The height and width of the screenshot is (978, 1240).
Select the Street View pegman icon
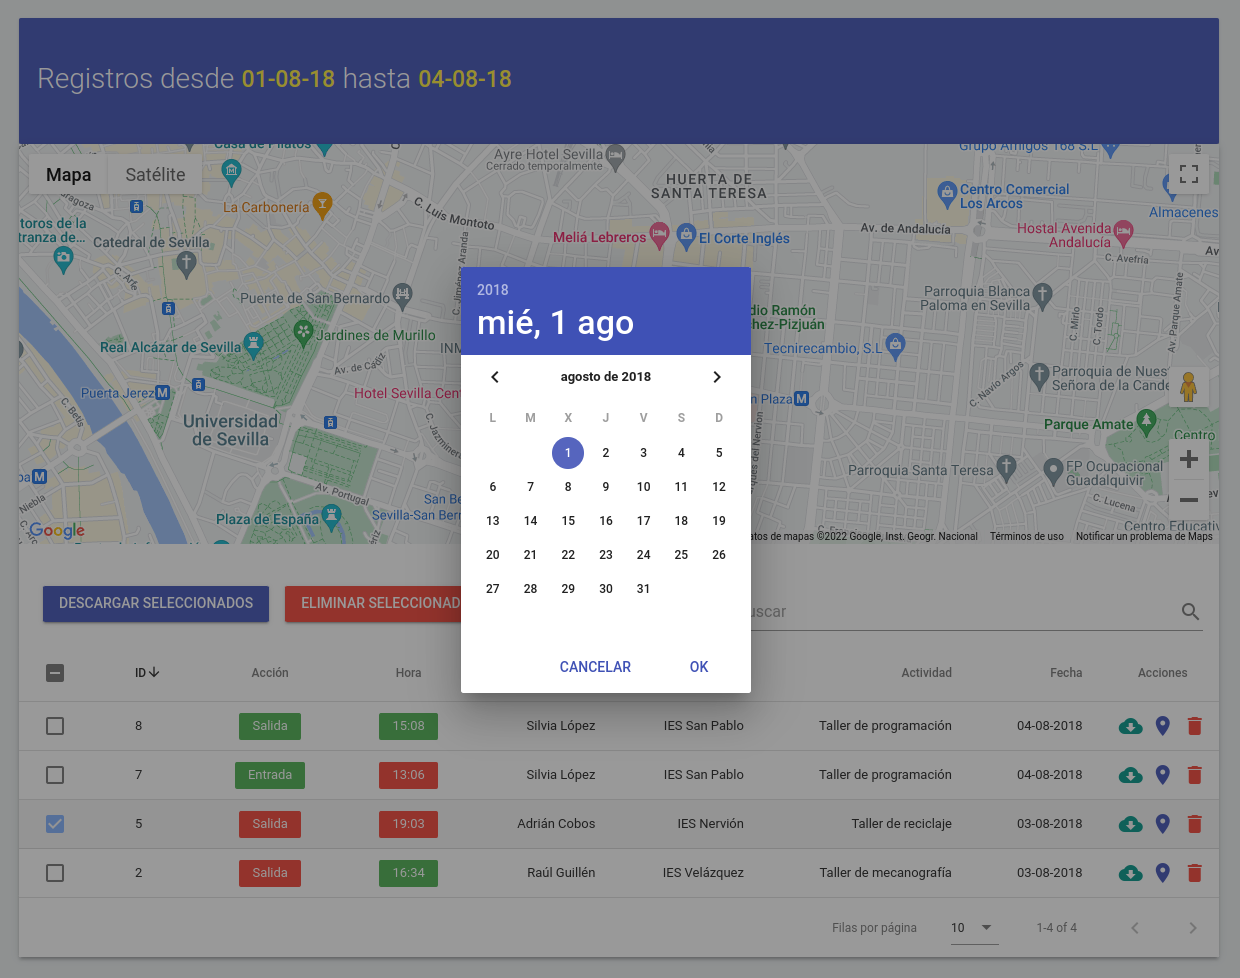pyautogui.click(x=1189, y=387)
